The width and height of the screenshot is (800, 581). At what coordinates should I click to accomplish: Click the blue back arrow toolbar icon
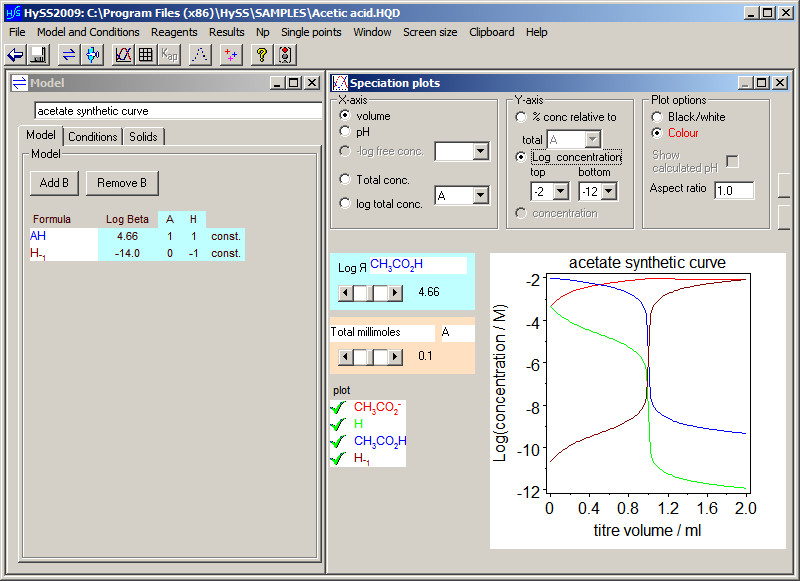click(16, 55)
